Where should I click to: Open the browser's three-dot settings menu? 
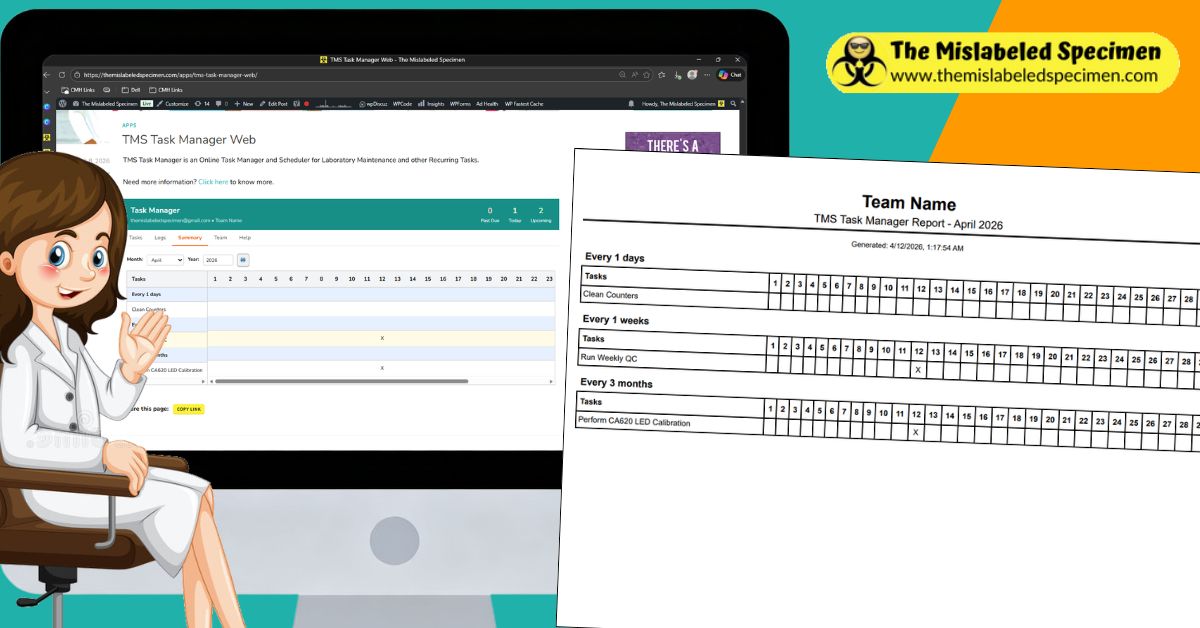707,75
